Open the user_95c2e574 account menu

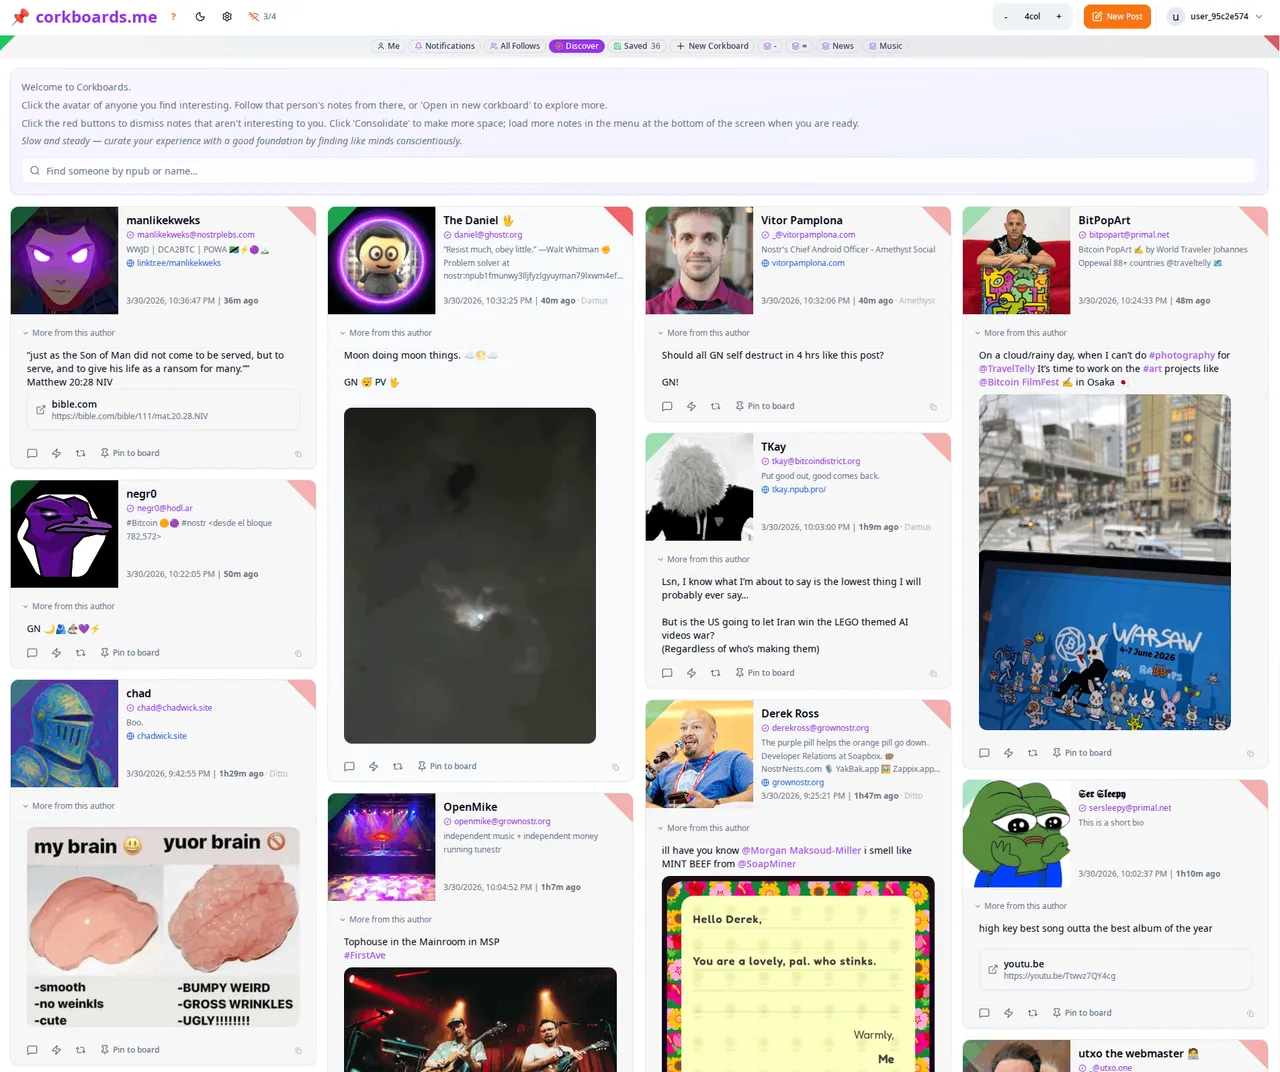(1210, 17)
